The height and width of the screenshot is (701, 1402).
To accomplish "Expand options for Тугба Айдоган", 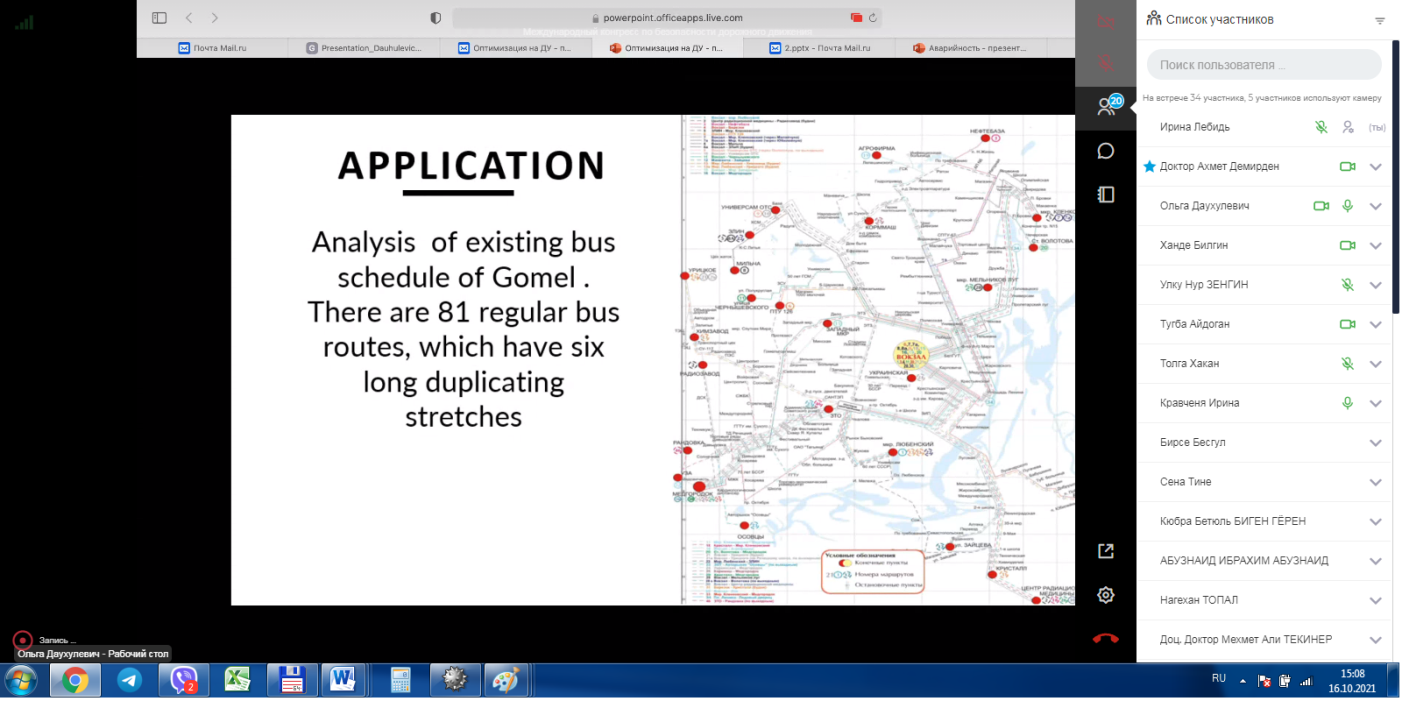I will coord(1376,324).
